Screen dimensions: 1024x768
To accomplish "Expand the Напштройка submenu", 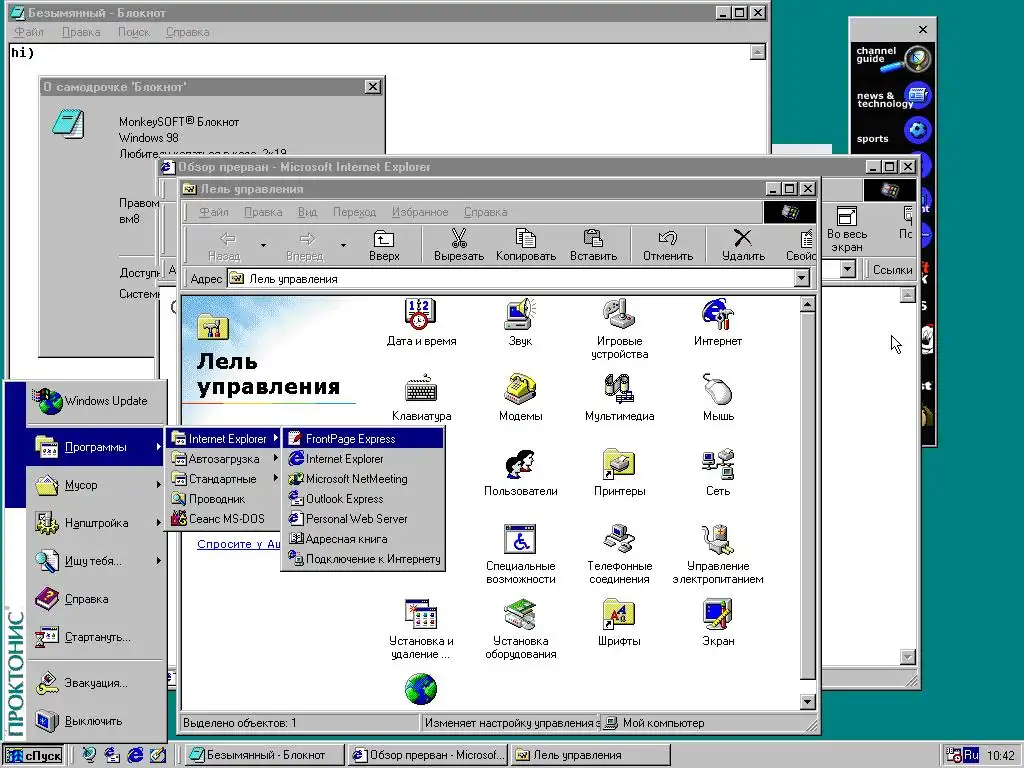I will click(95, 523).
